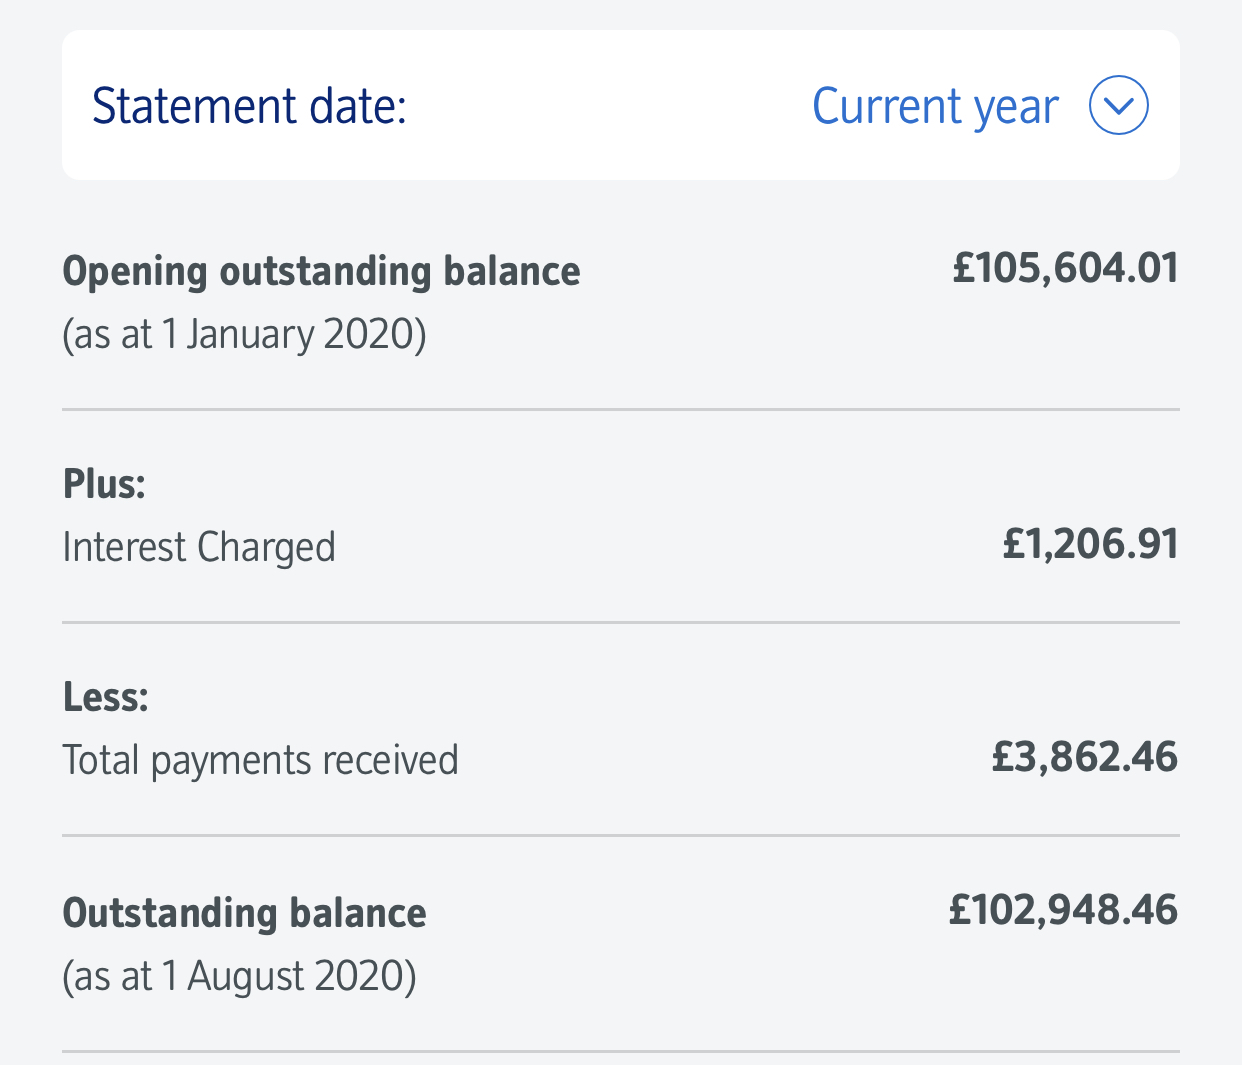Click the divider line below 1 August 2020
Viewport: 1242px width, 1065px height.
tap(620, 1051)
